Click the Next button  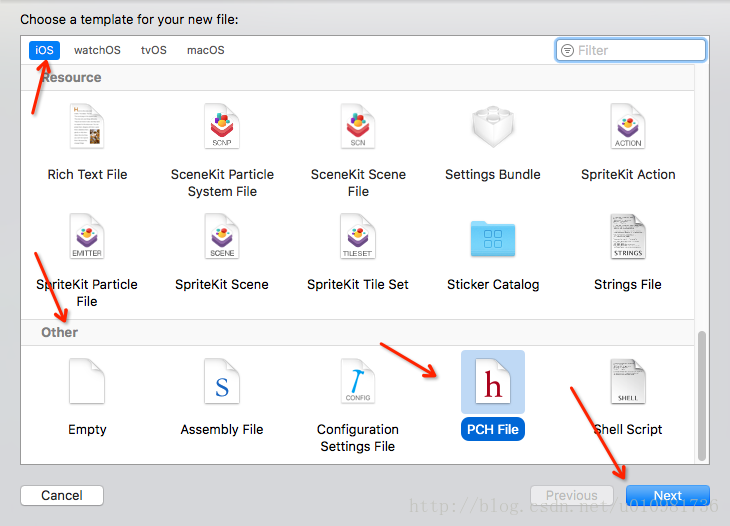[x=668, y=495]
